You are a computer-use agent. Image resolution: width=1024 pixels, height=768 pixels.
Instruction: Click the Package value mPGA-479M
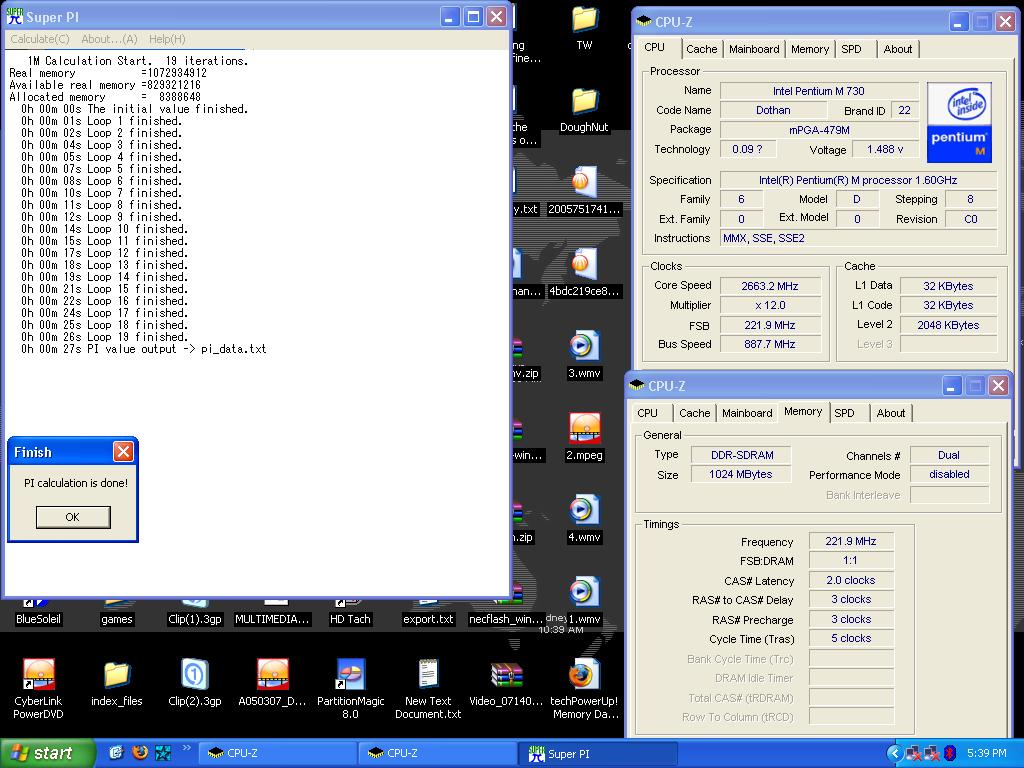click(x=819, y=130)
